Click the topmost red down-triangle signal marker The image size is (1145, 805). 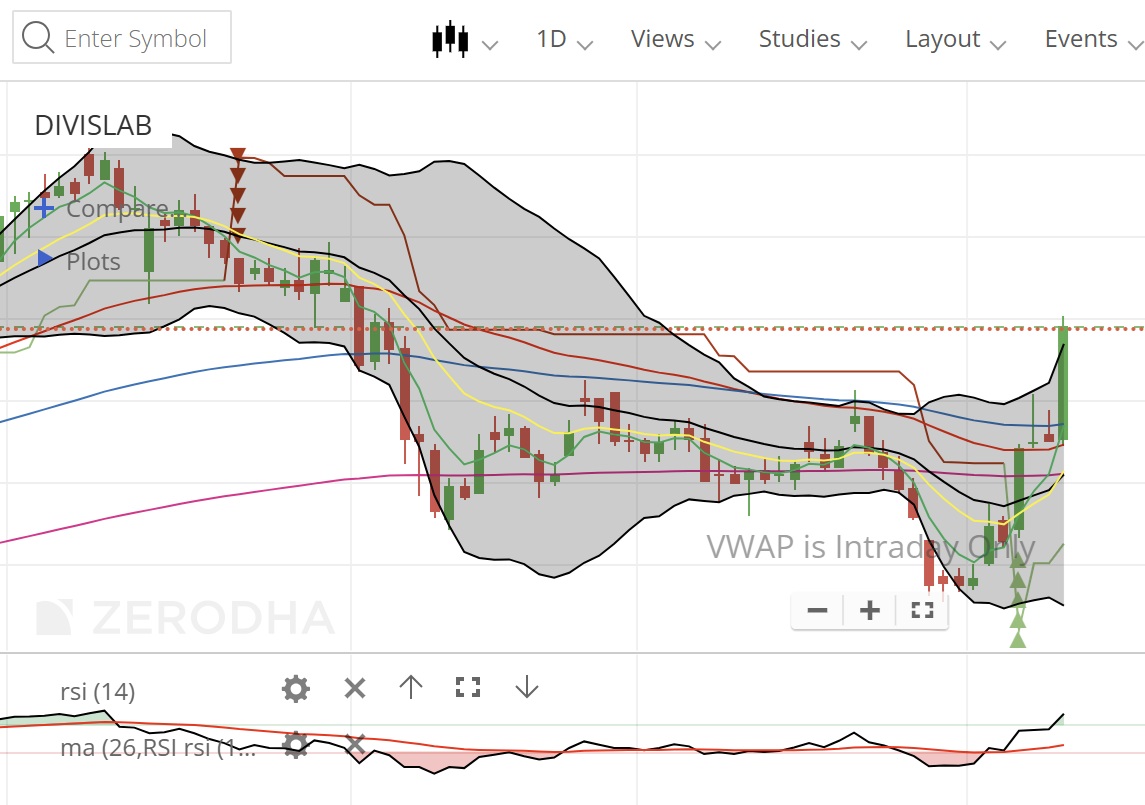[237, 154]
